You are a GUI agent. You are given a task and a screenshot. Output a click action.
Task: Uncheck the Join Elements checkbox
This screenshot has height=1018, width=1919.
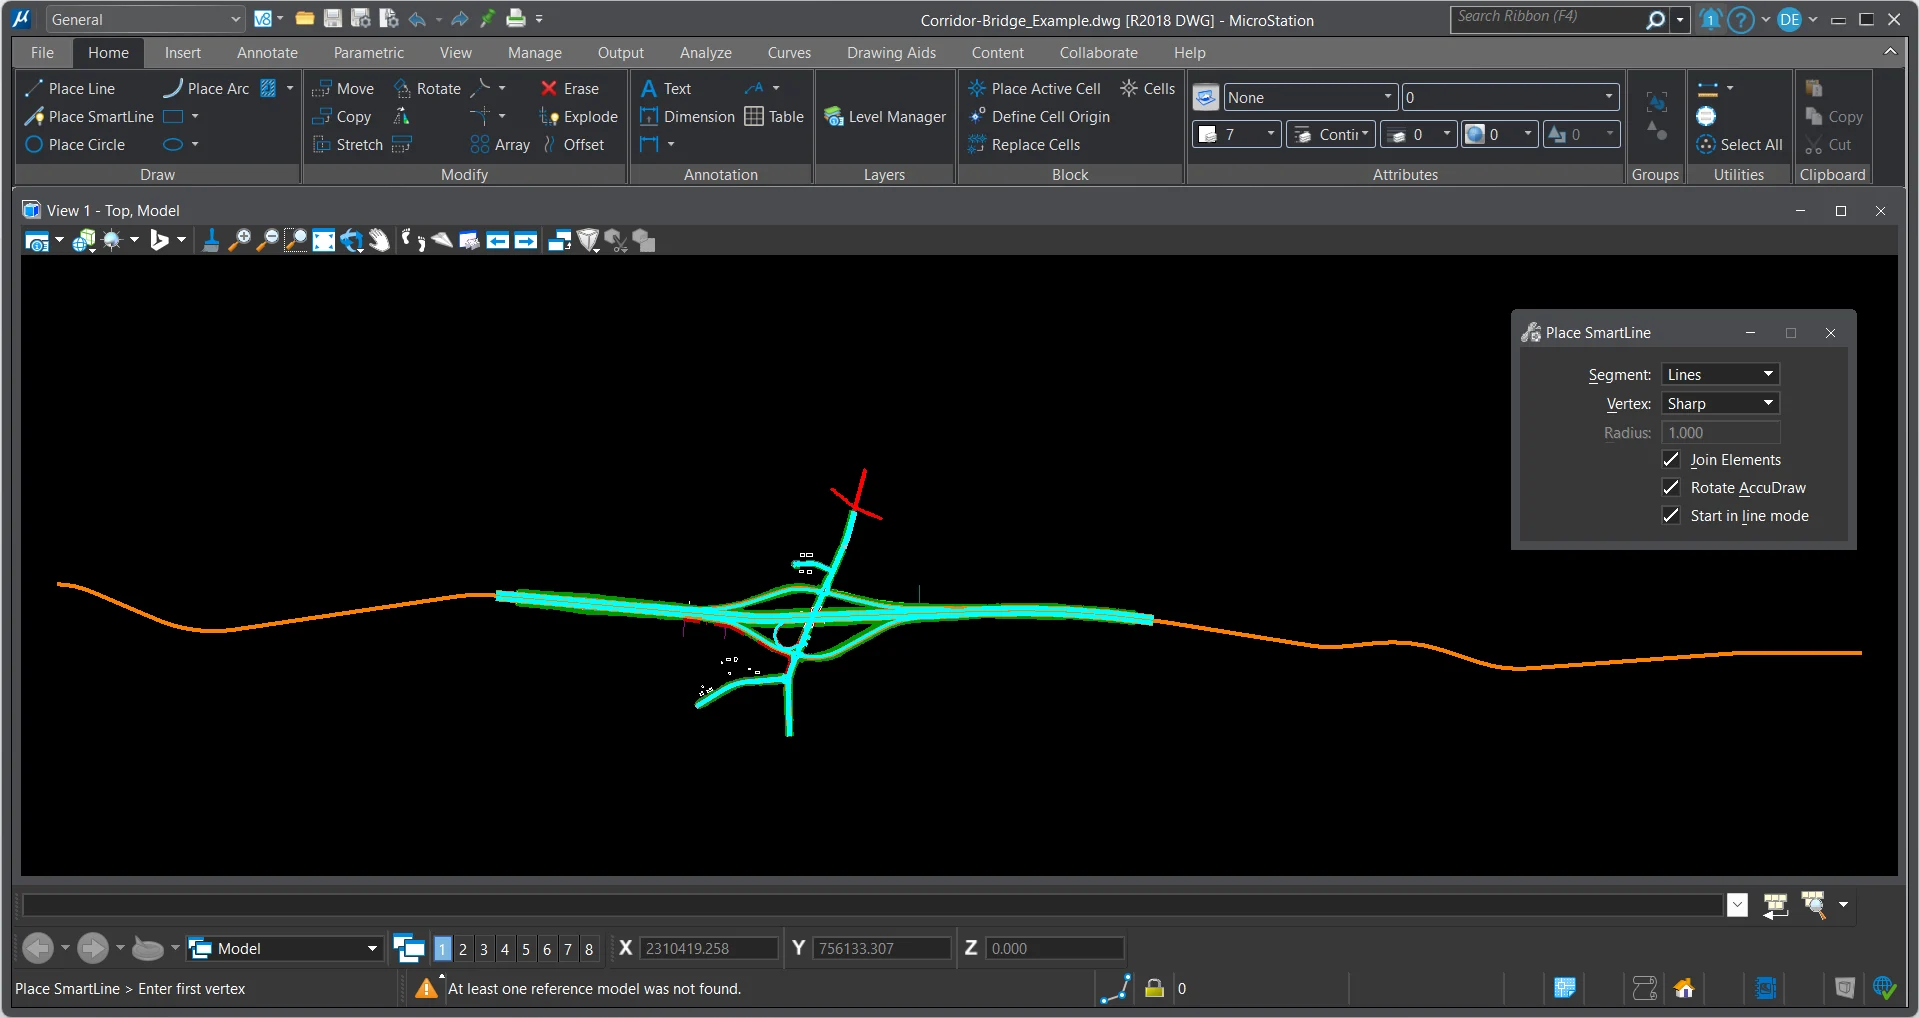click(x=1671, y=460)
